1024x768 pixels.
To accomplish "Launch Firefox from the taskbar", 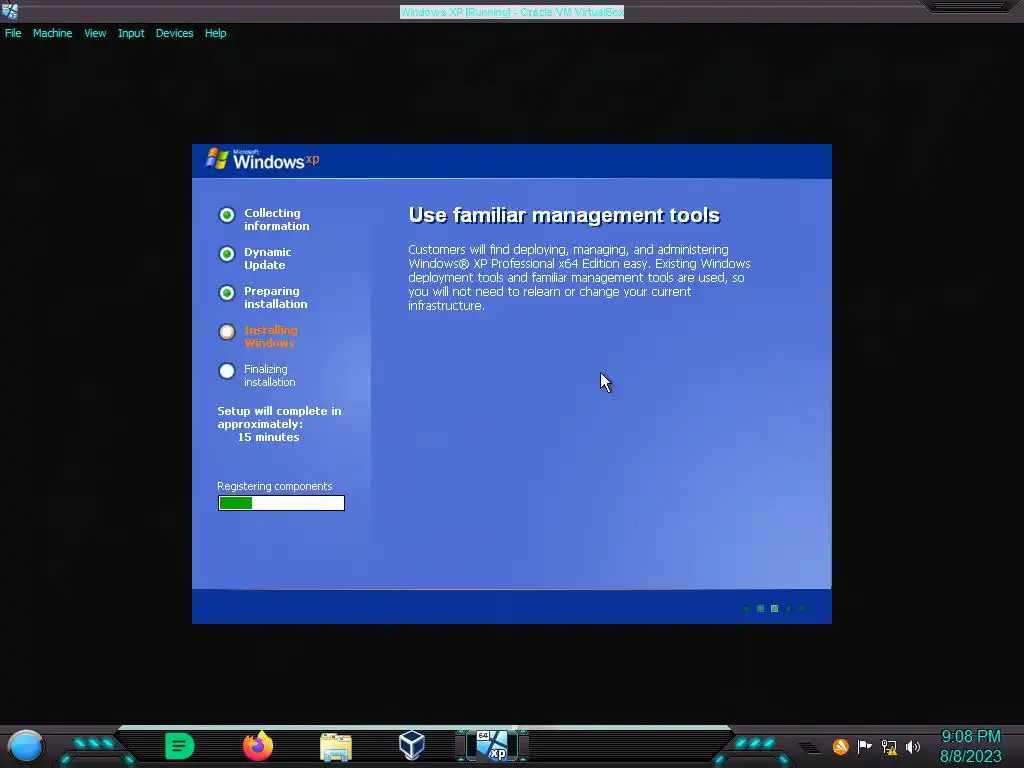I will [x=258, y=746].
